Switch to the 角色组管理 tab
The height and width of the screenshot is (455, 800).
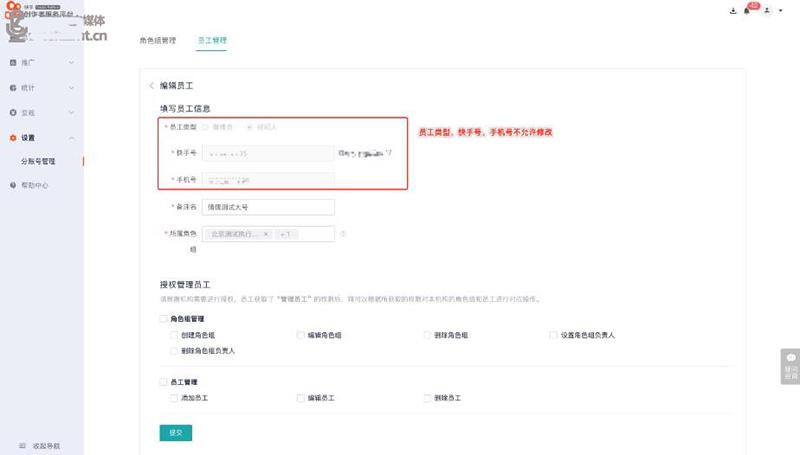click(157, 41)
